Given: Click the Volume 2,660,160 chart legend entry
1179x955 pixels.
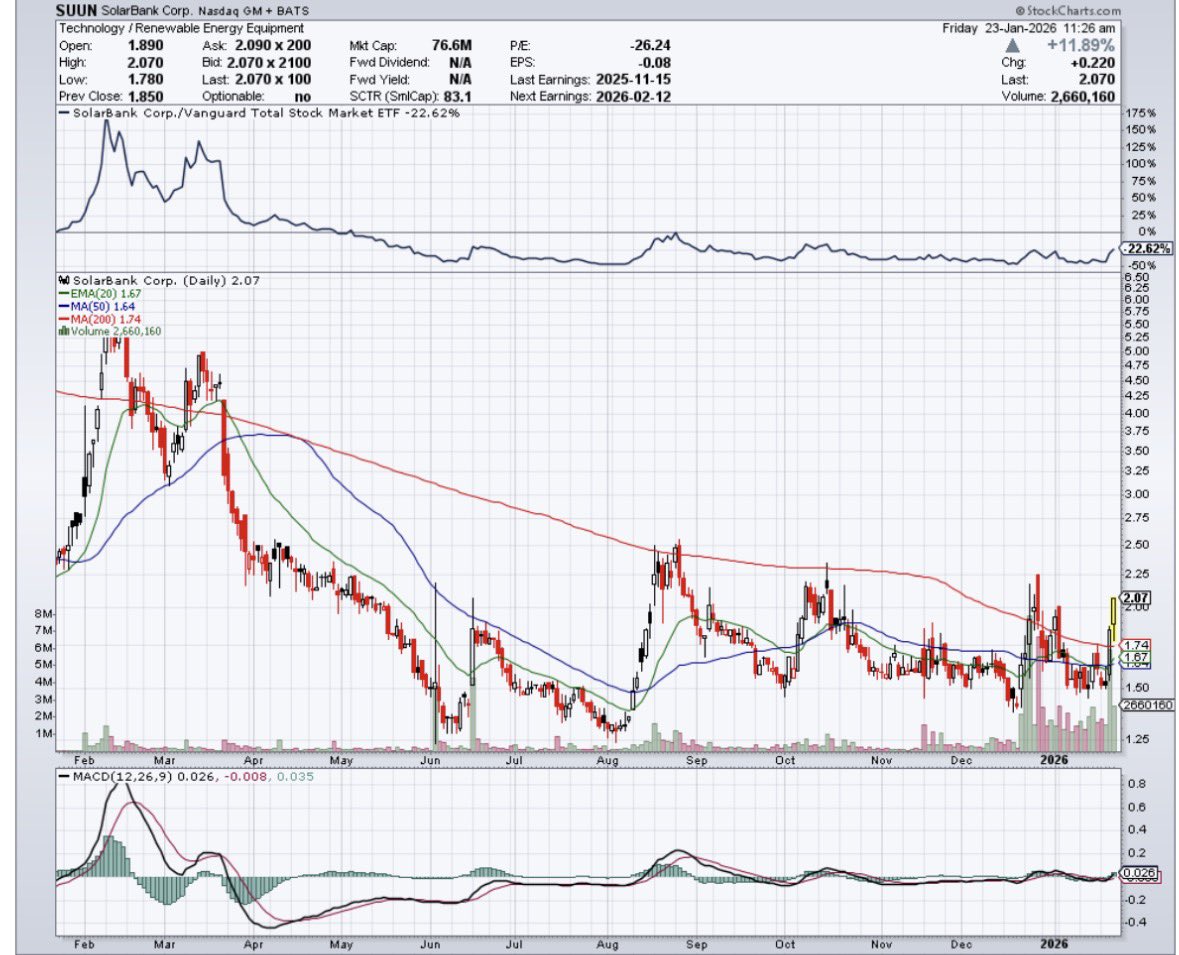Looking at the screenshot, I should pyautogui.click(x=115, y=331).
